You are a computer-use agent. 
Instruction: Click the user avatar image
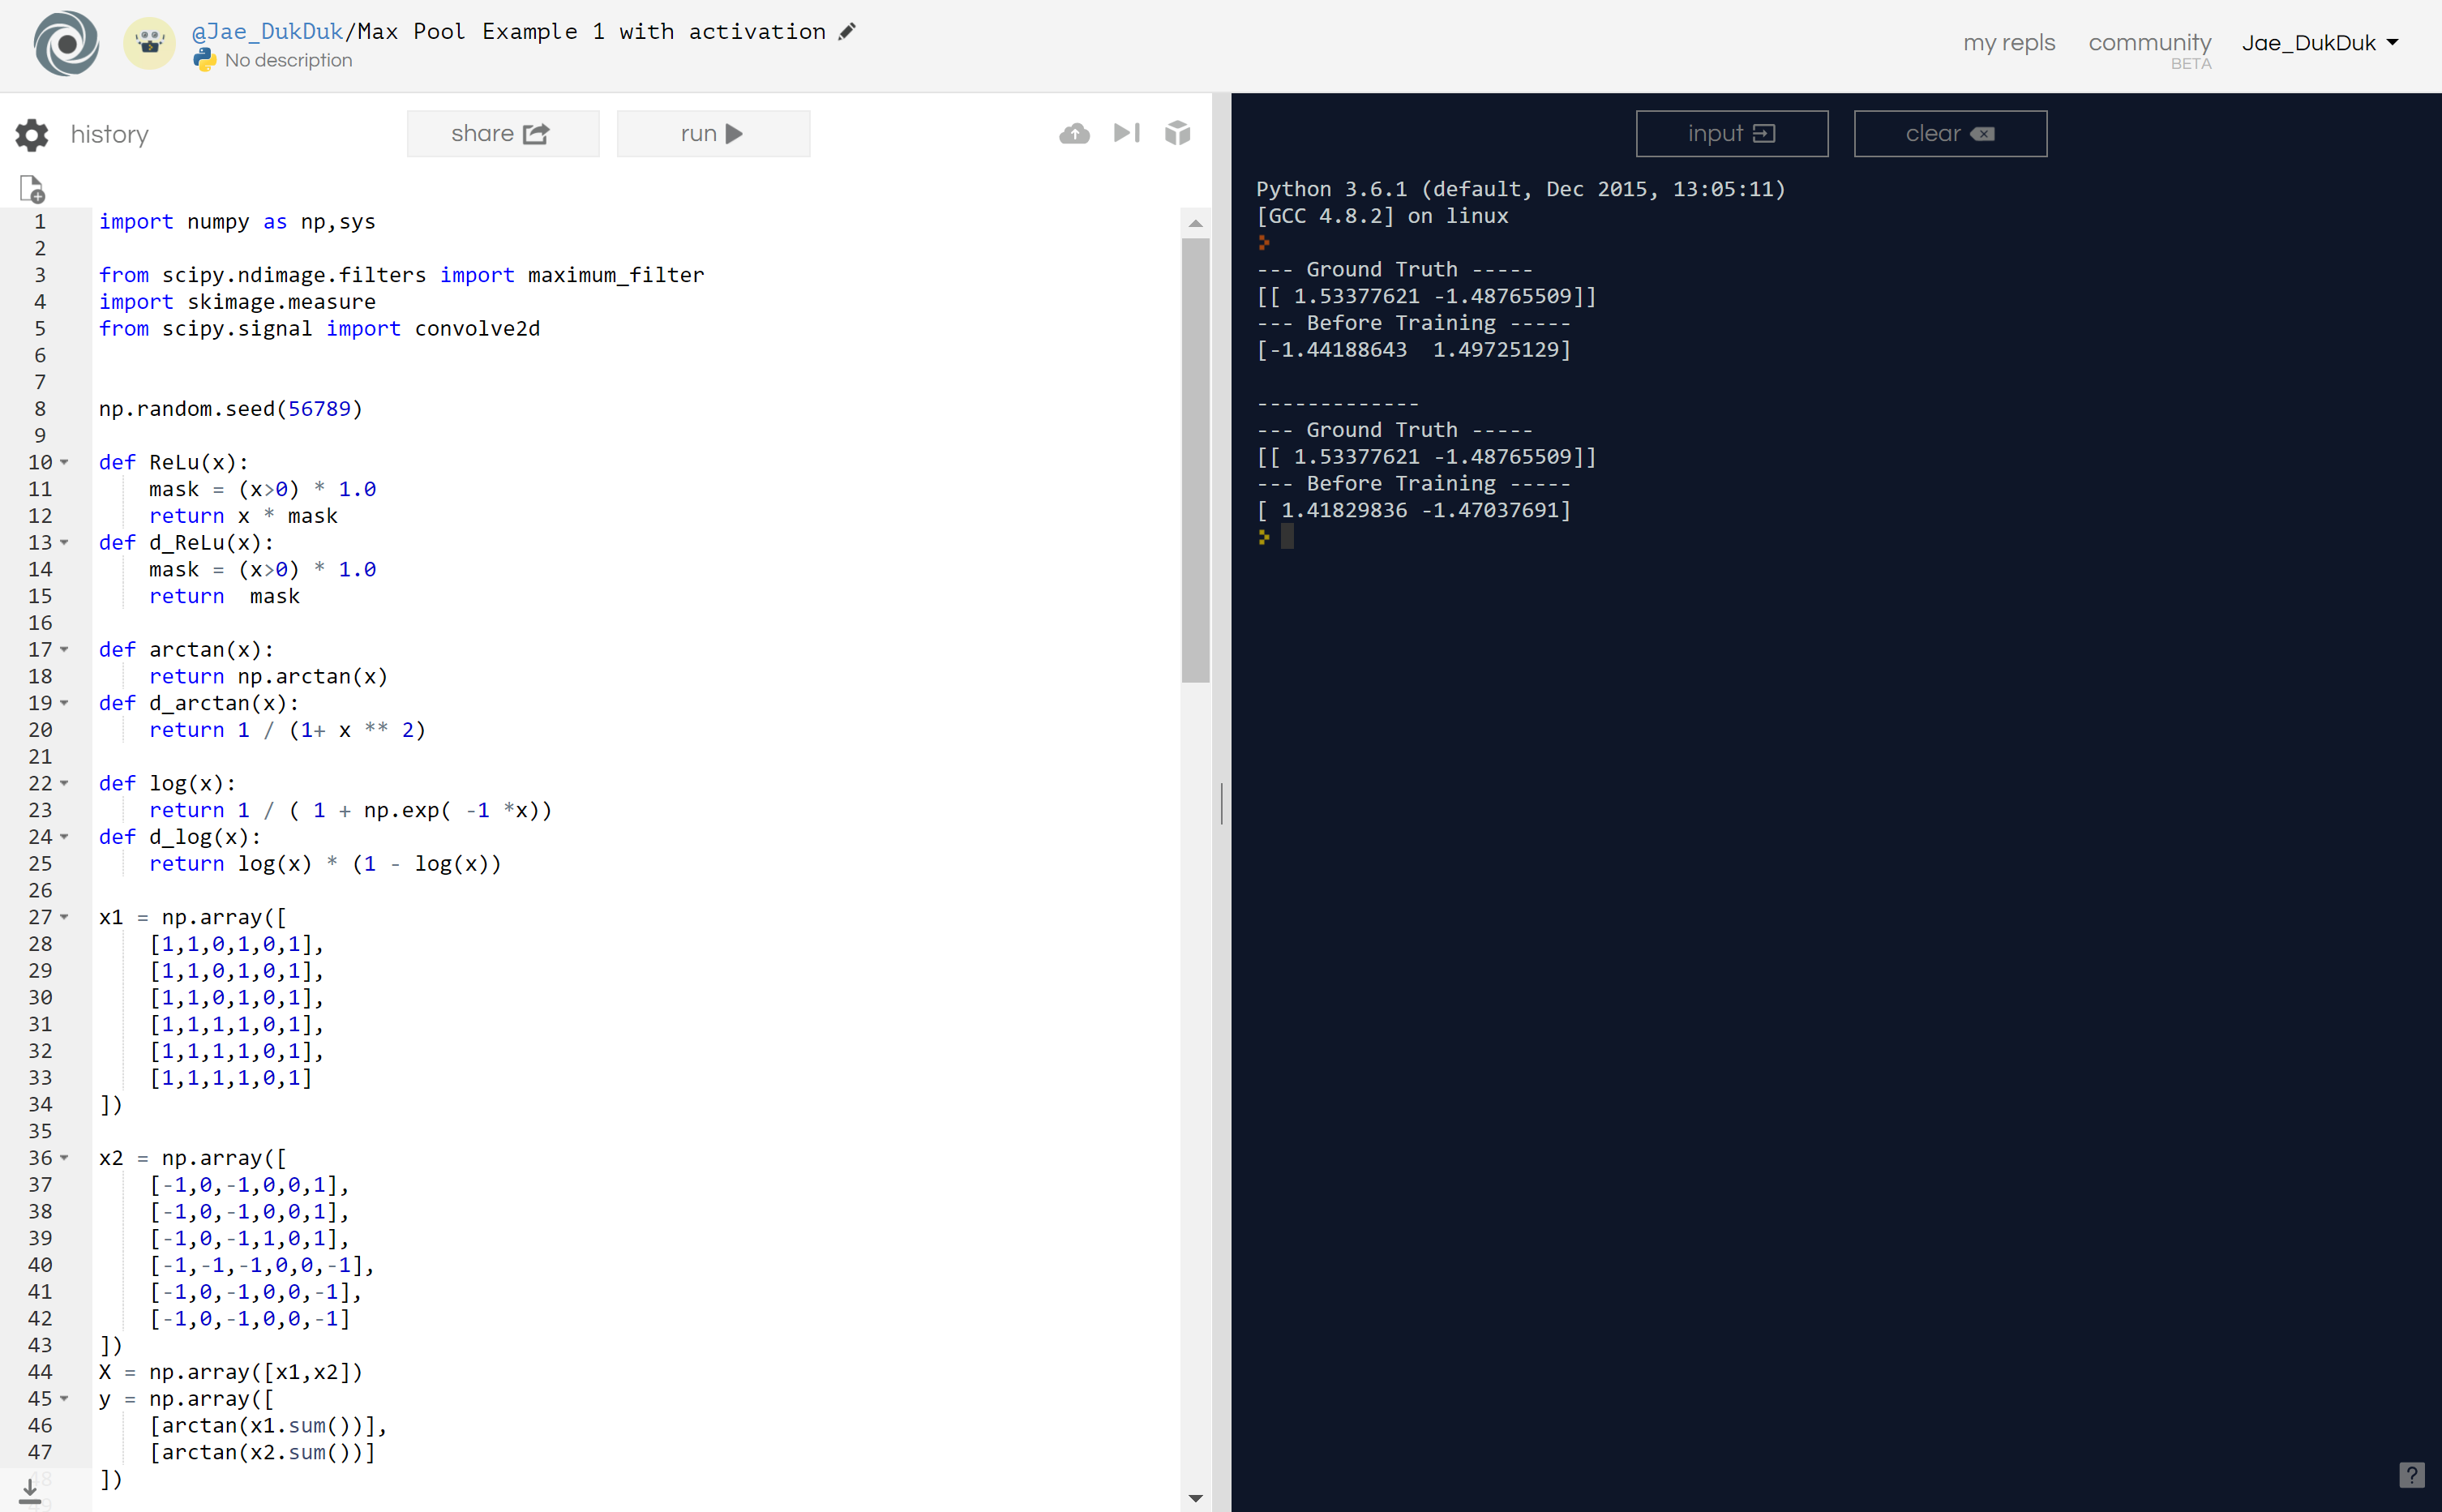pos(149,43)
